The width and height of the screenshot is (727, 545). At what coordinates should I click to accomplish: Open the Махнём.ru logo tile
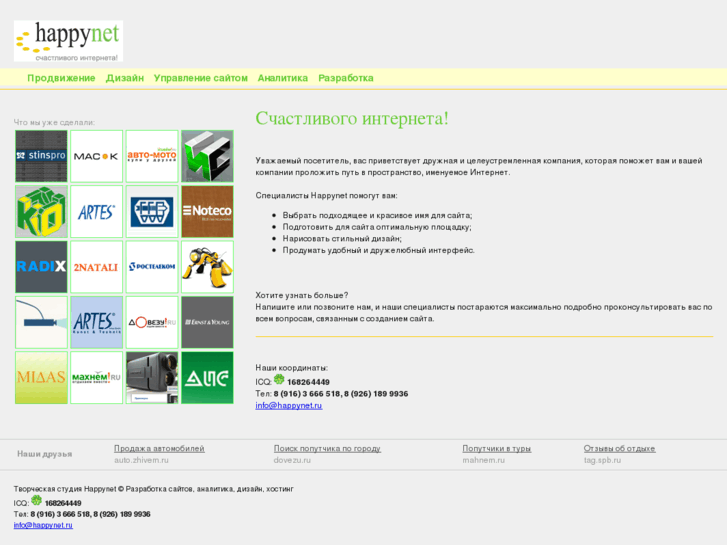(x=96, y=378)
